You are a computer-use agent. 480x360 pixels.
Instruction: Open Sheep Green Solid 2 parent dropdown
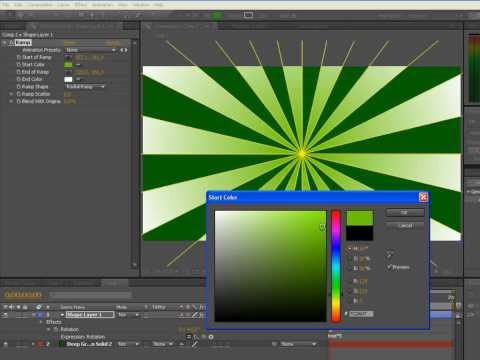click(x=297, y=344)
